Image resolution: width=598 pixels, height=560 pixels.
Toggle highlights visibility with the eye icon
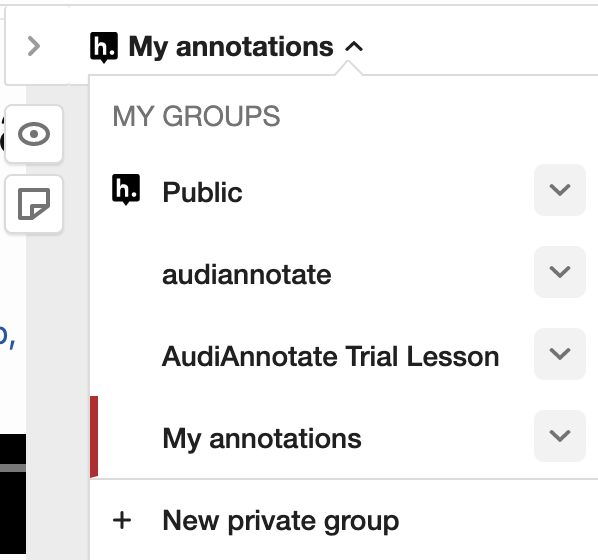(x=34, y=134)
